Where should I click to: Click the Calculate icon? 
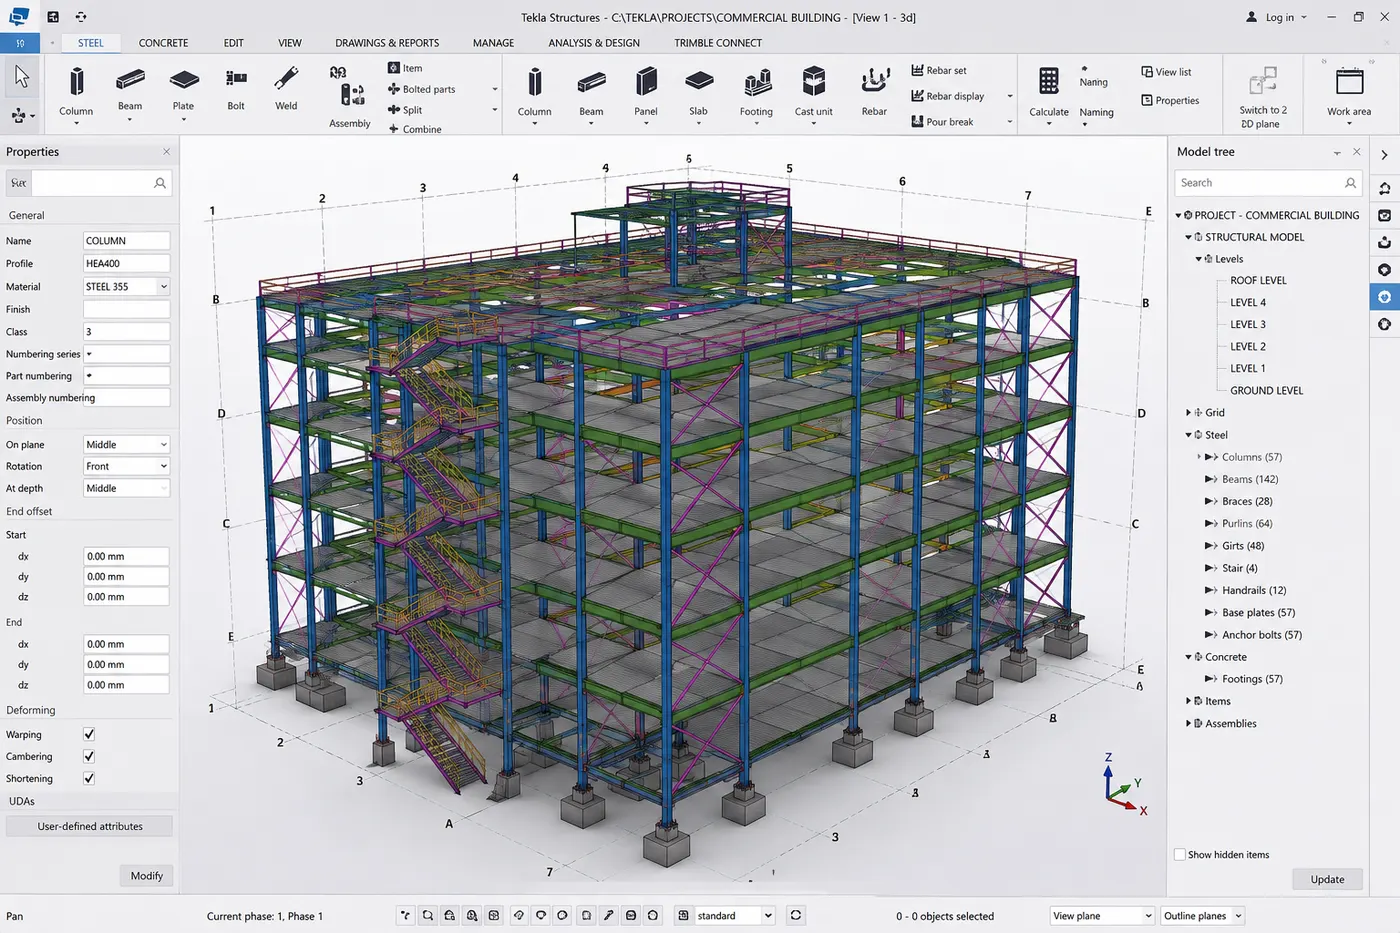click(x=1049, y=81)
